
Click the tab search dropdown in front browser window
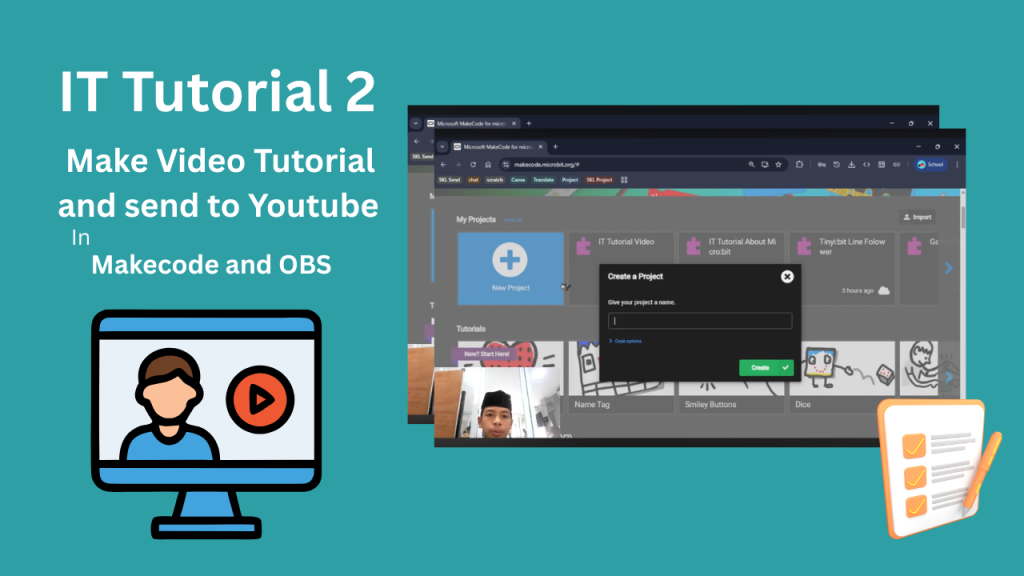[x=442, y=147]
